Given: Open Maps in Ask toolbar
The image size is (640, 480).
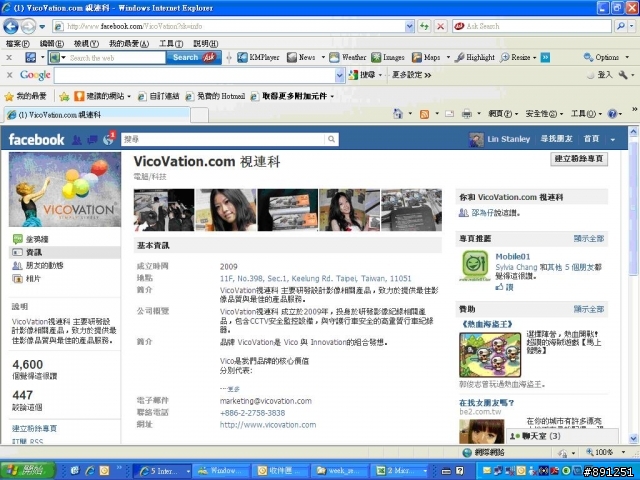Looking at the screenshot, I should pyautogui.click(x=426, y=58).
